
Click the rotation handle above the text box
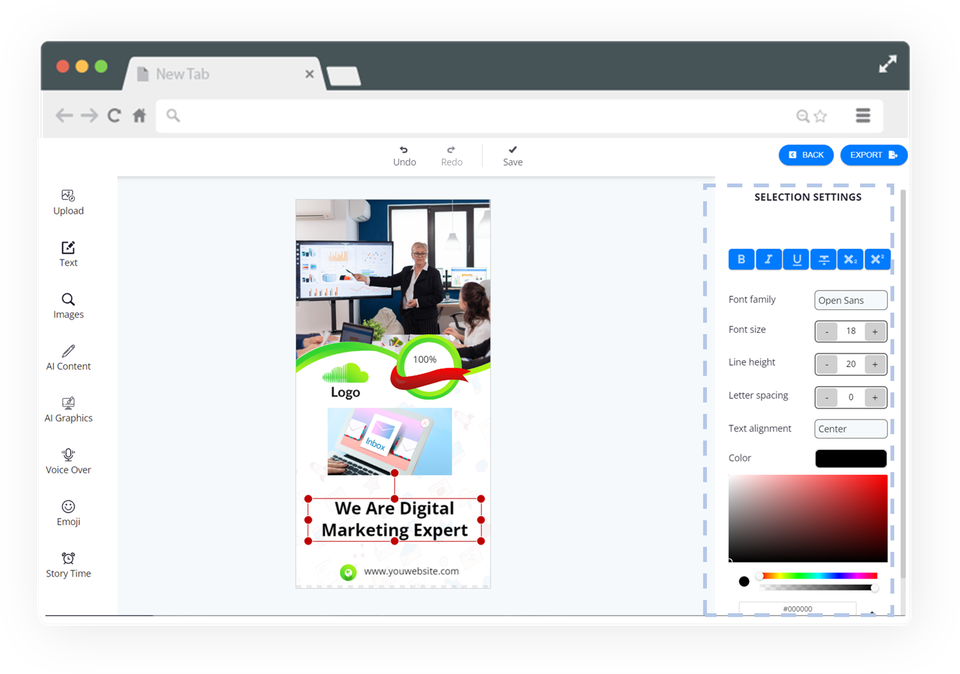394,473
